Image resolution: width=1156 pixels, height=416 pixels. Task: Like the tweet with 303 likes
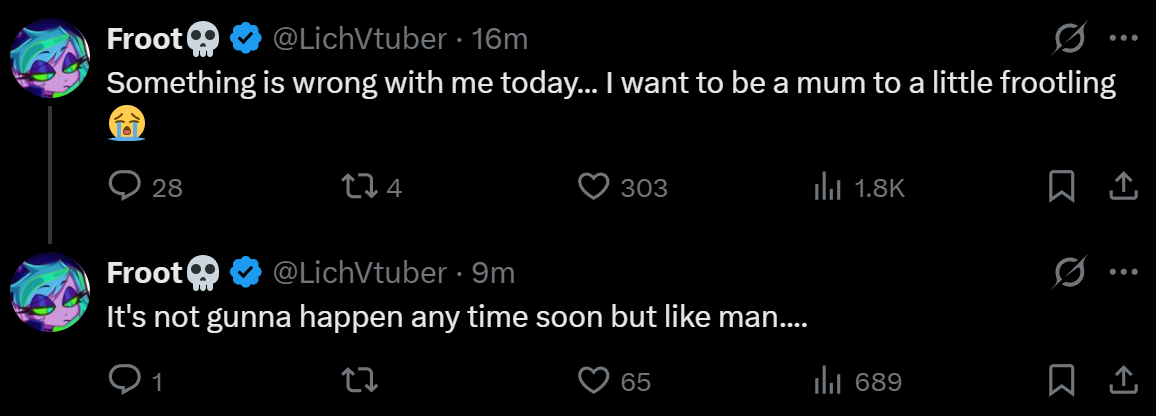pyautogui.click(x=595, y=187)
